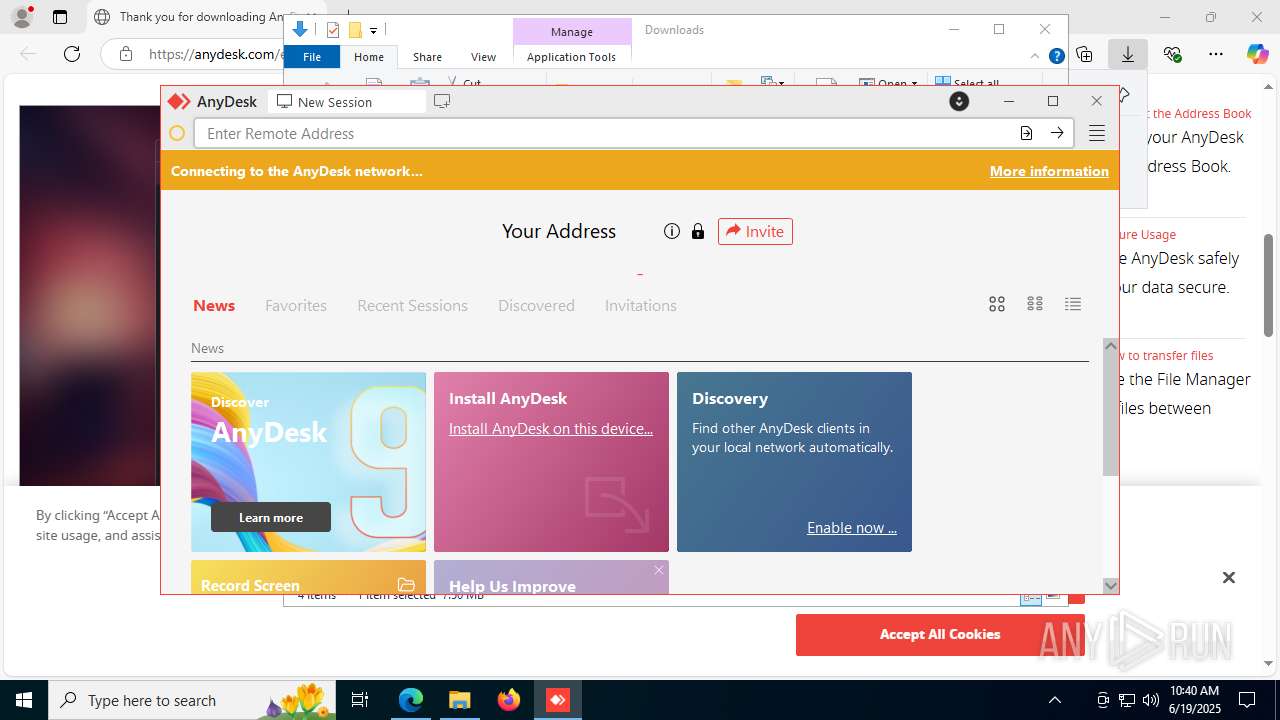The image size is (1280, 720).
Task: Expand the Quick Access Toolbar dropdown in Explorer
Action: click(x=373, y=31)
